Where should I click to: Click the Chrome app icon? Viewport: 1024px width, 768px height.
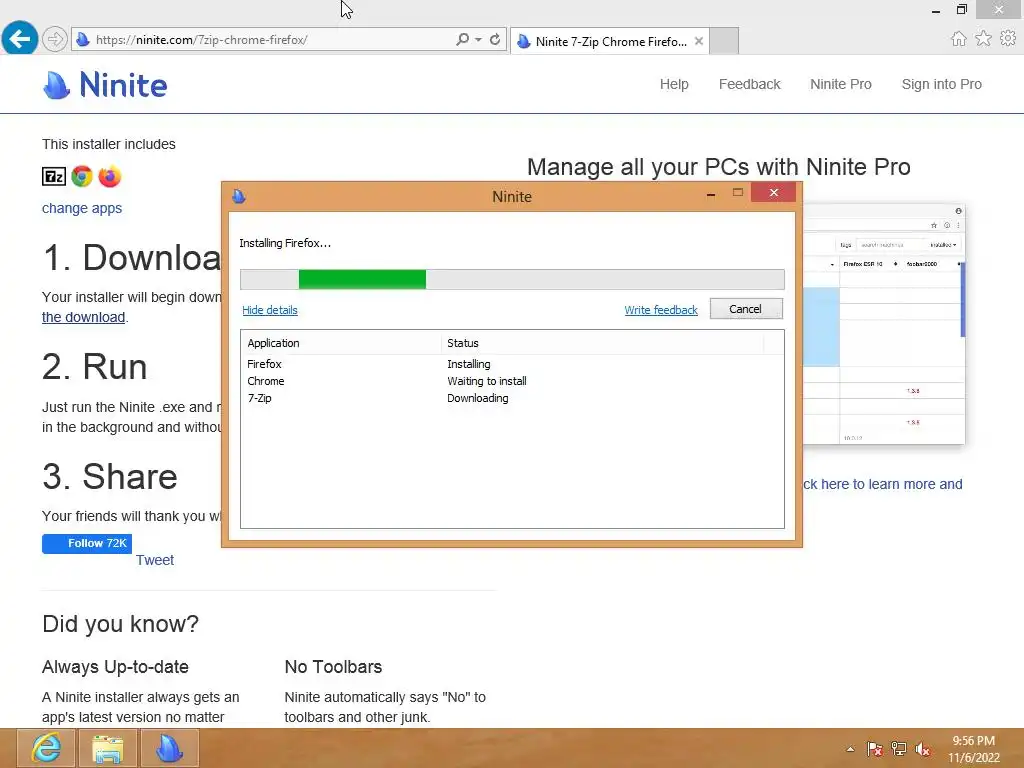82,176
